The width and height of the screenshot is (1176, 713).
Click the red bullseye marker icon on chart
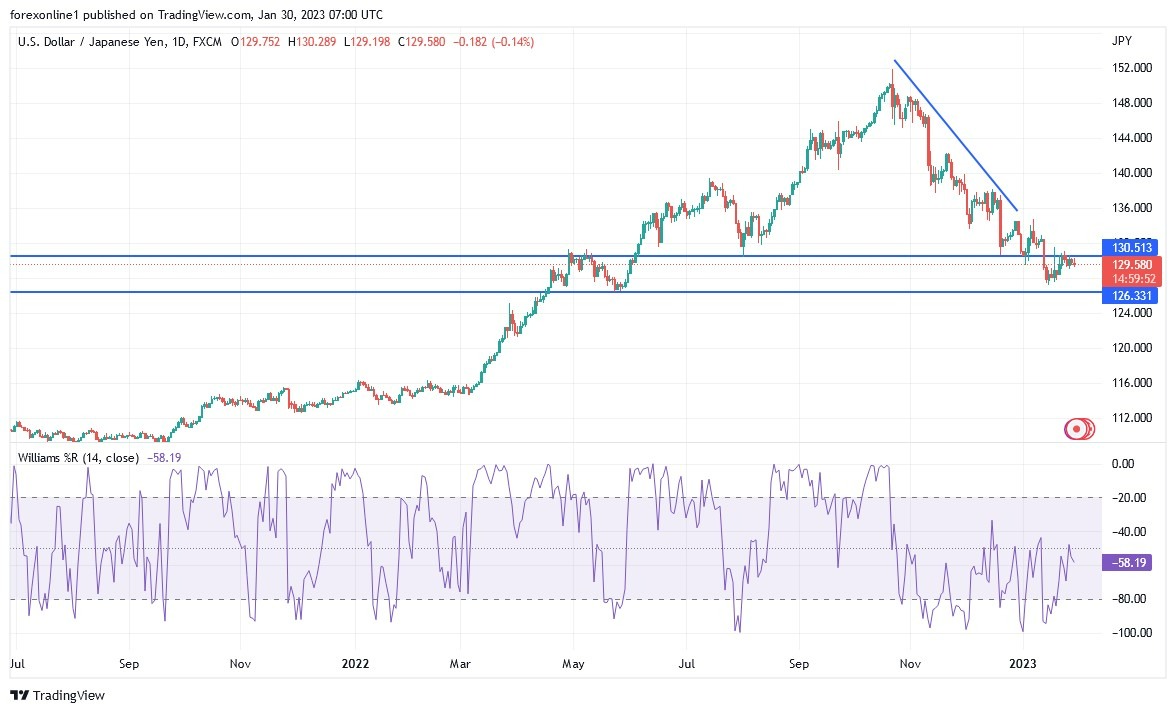coord(1078,428)
